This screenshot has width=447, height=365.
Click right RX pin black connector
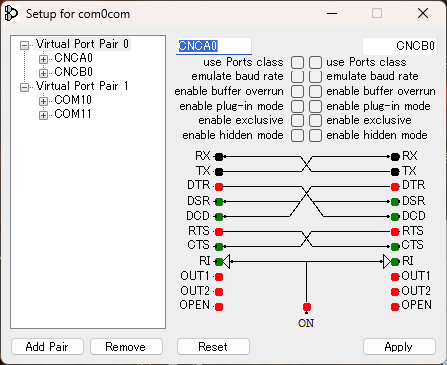[395, 156]
